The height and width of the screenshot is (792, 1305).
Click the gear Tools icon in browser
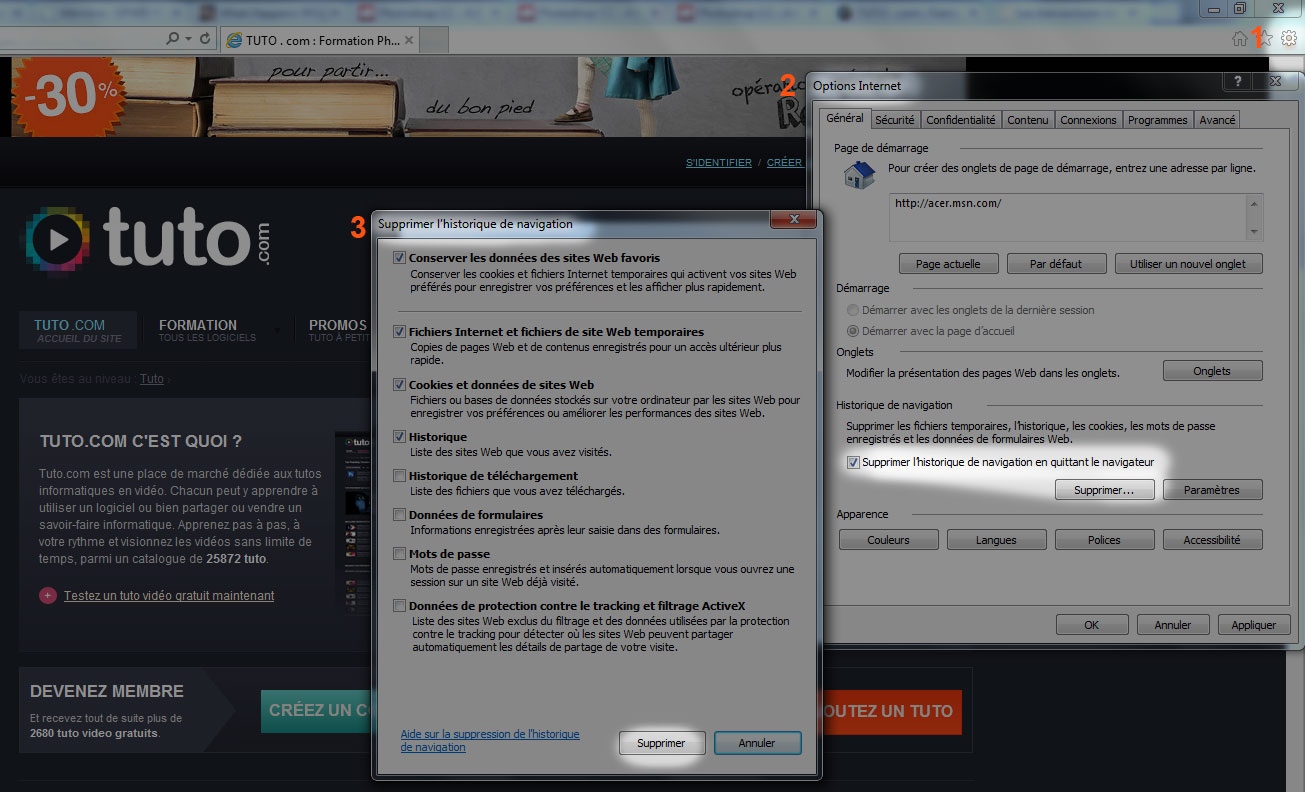[x=1289, y=39]
